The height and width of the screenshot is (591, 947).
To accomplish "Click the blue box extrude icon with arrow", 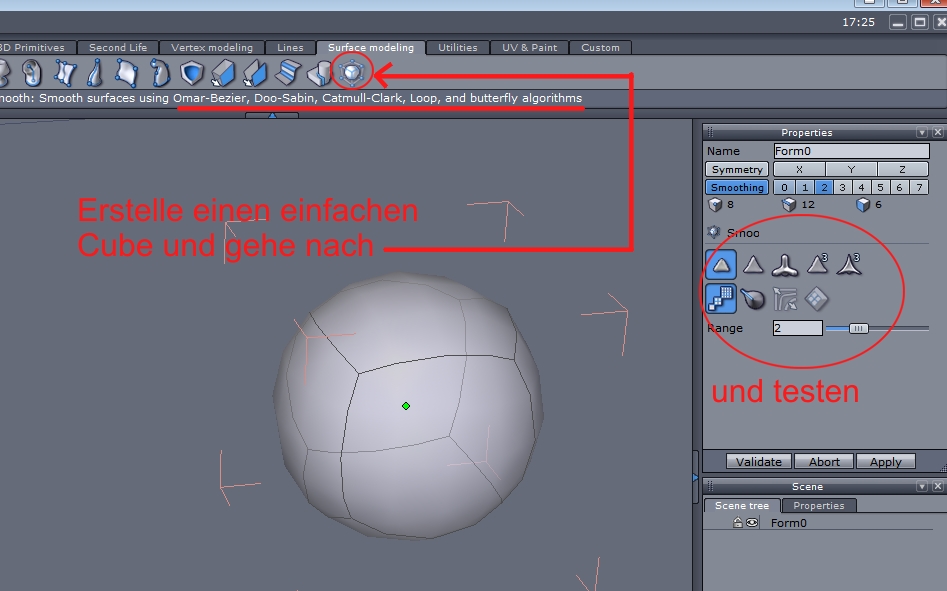I will [223, 73].
